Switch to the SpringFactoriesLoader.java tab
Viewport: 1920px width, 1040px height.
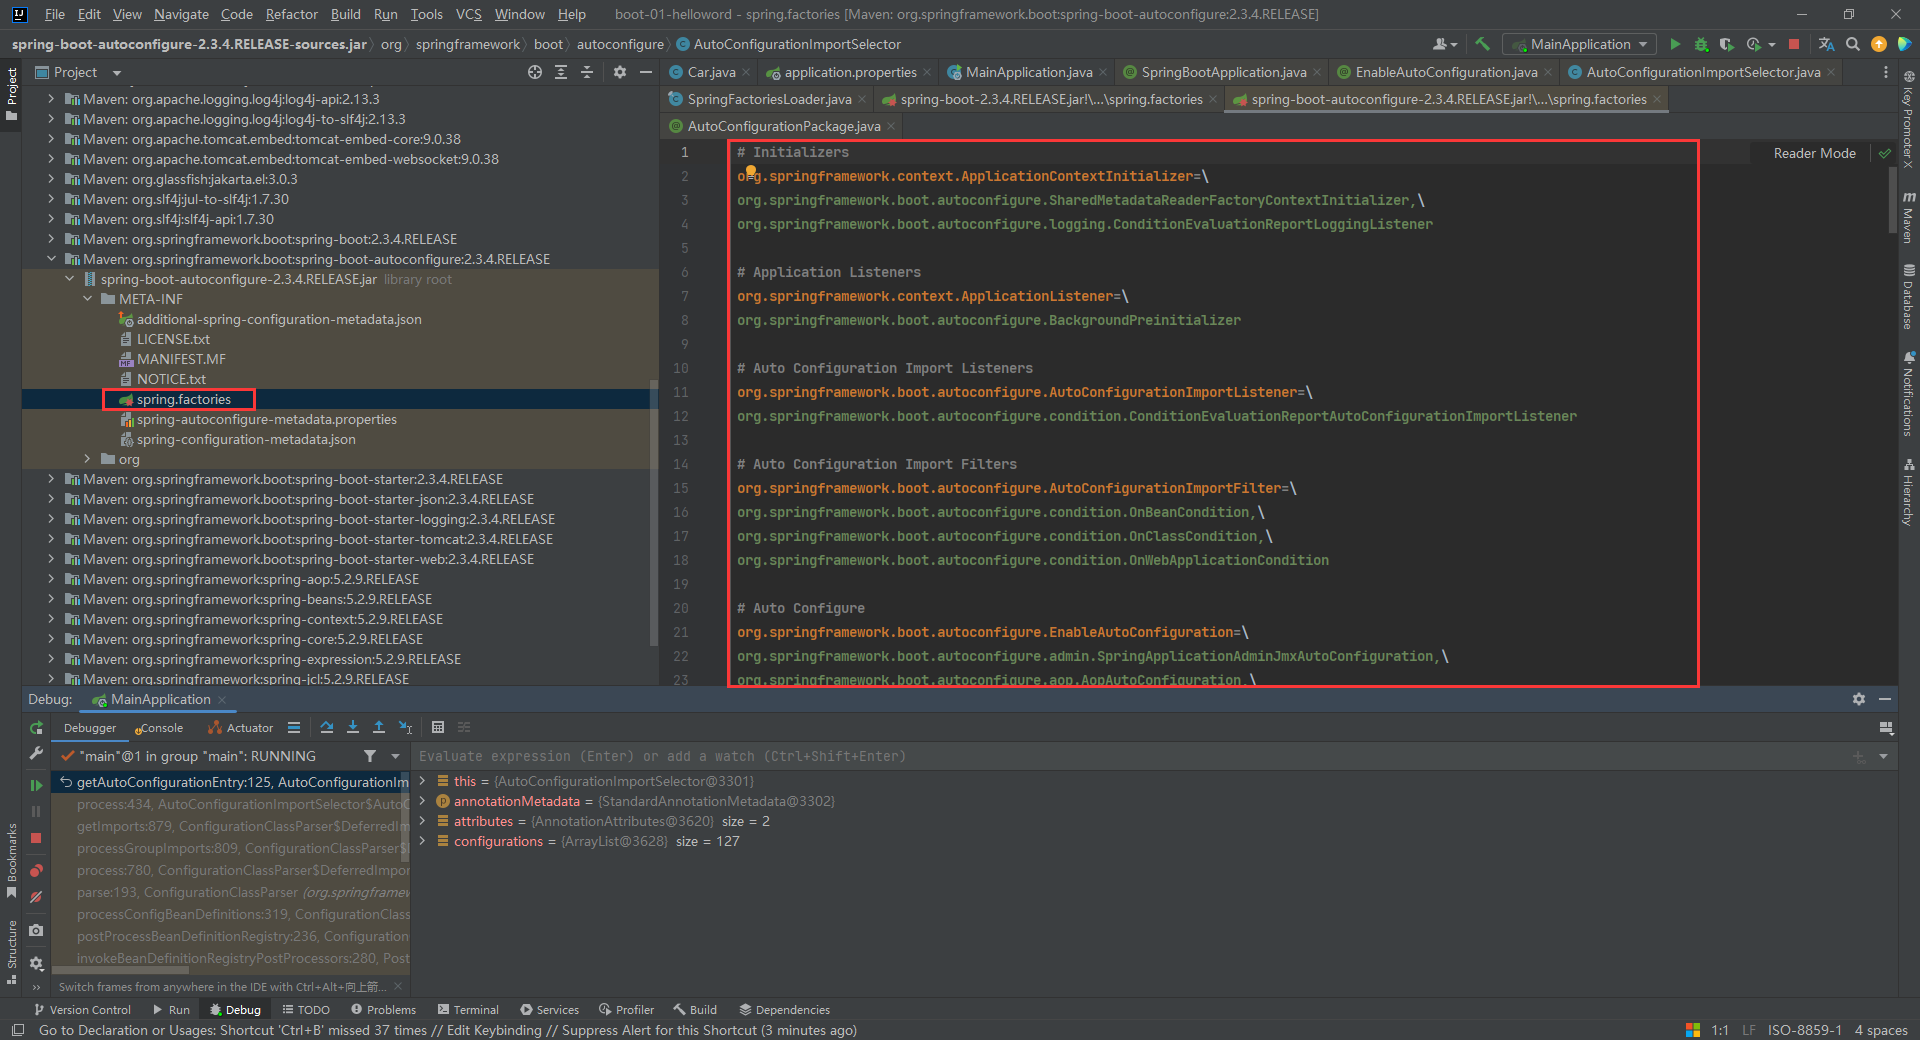[x=768, y=99]
